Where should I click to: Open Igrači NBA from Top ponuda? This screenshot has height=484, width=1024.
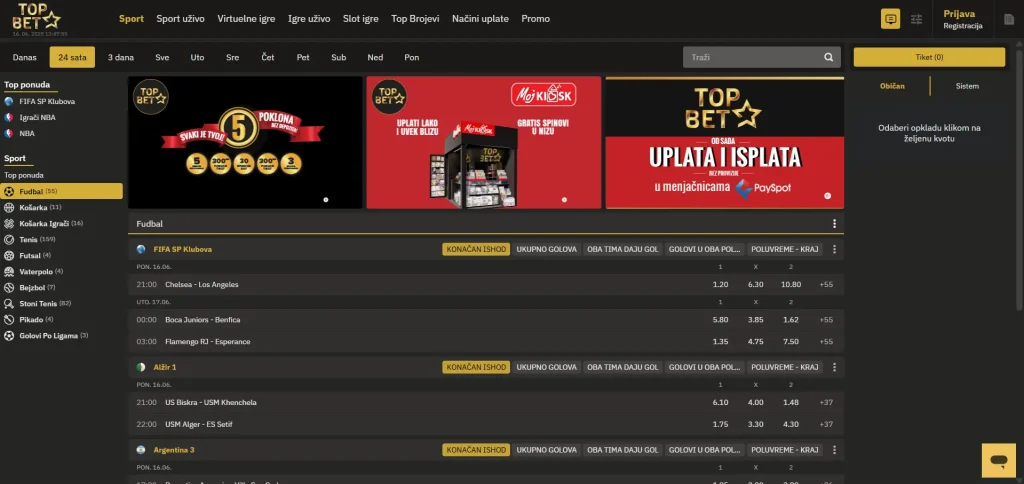37,118
